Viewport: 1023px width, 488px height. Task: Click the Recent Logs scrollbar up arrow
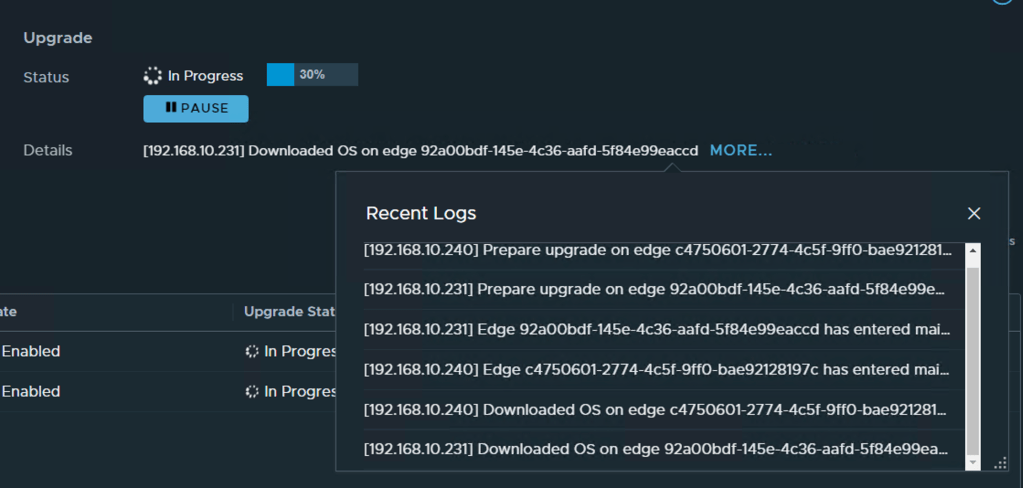pos(973,250)
